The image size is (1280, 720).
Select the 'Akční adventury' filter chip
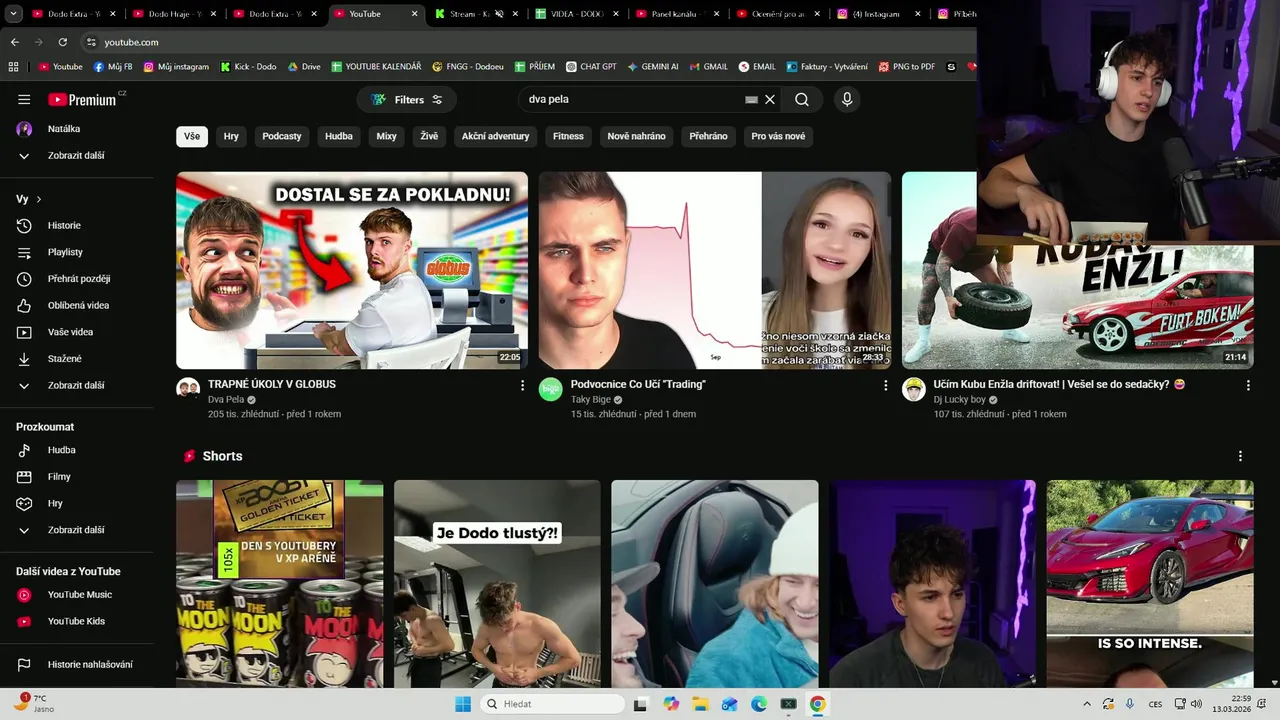click(495, 136)
